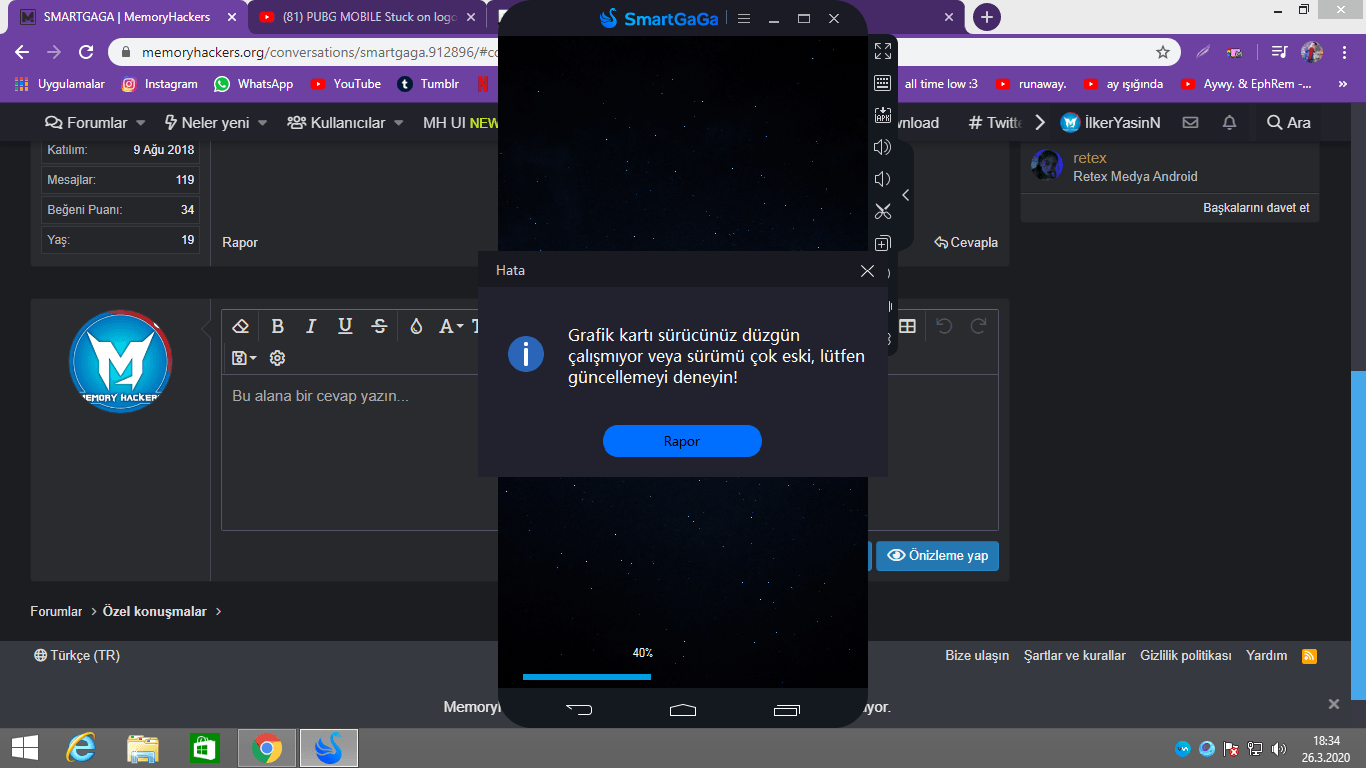Viewport: 1366px width, 768px height.
Task: Toggle italic formatting in reply editor
Action: 311,326
